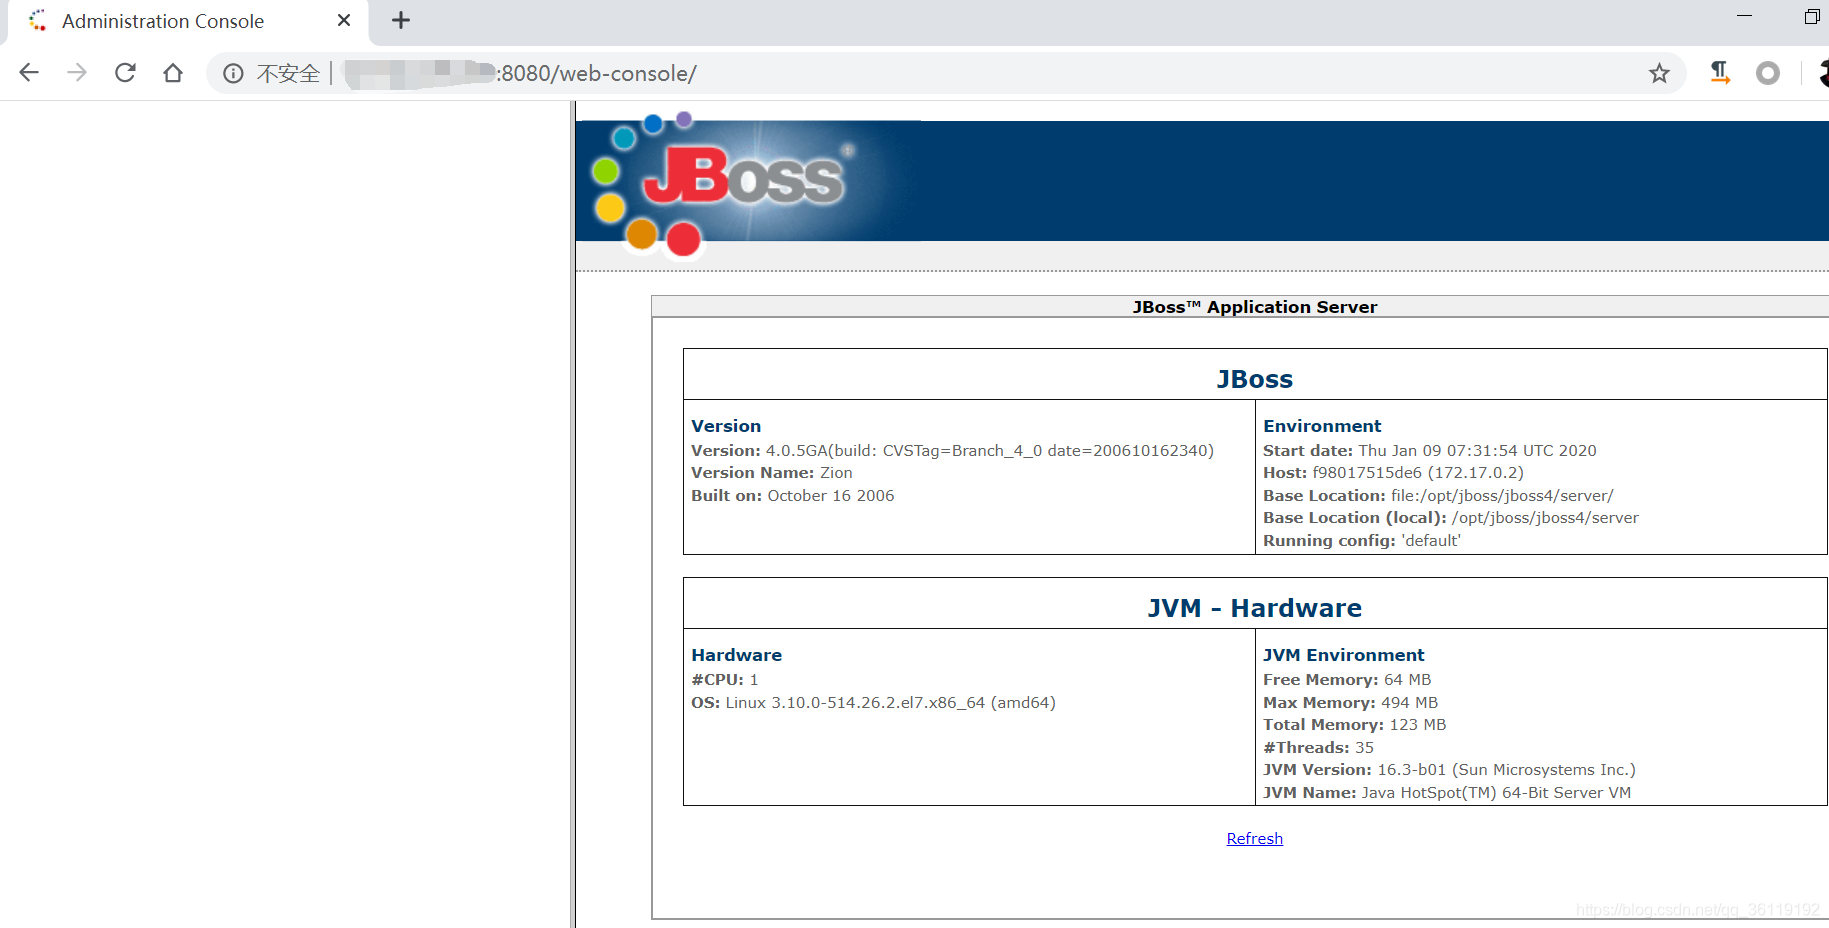Click the #CPU: 1 line
Screen dimensions: 1829x928
click(725, 680)
